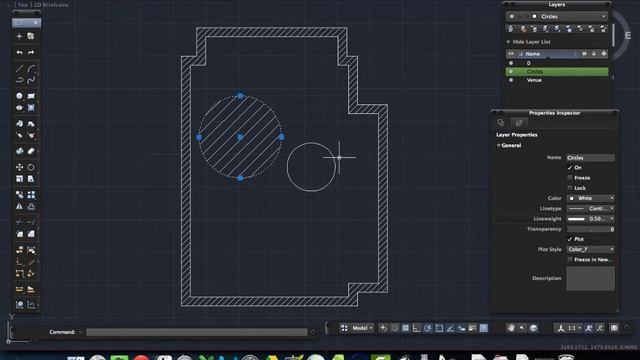Toggle Ortho mode in the status bar
The image size is (640, 360).
(416, 328)
